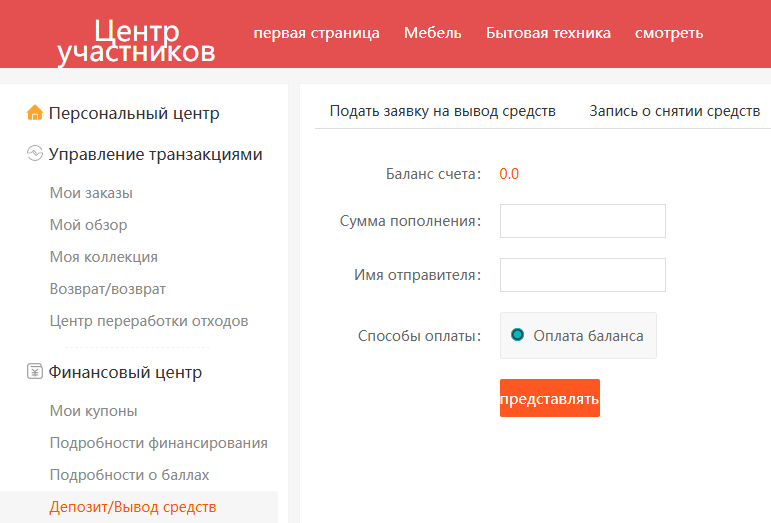Viewport: 771px width, 523px height.
Task: Open Мои заказы in the sidebar
Action: [91, 193]
